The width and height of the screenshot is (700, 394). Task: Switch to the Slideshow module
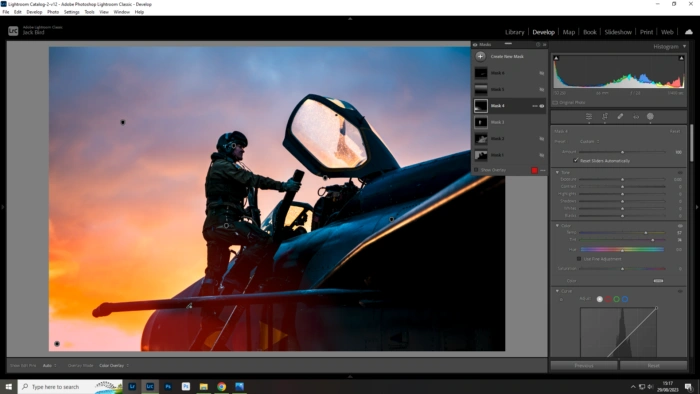618,32
